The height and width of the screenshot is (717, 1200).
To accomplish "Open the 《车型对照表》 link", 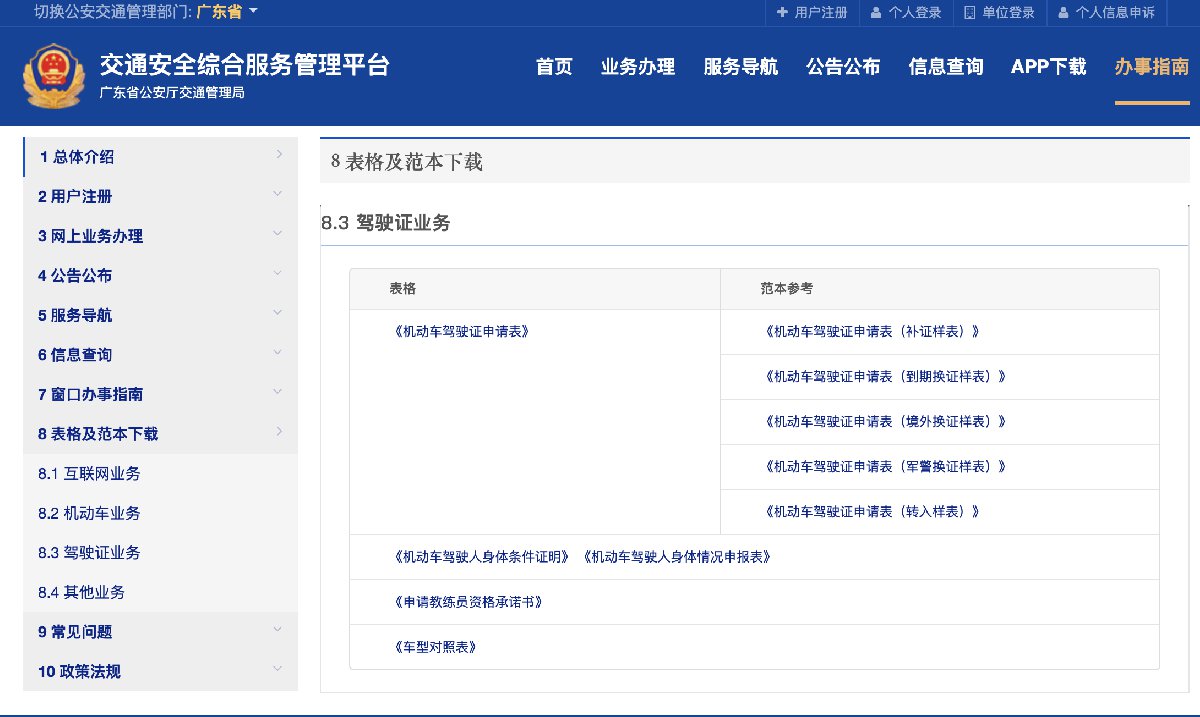I will click(x=435, y=647).
